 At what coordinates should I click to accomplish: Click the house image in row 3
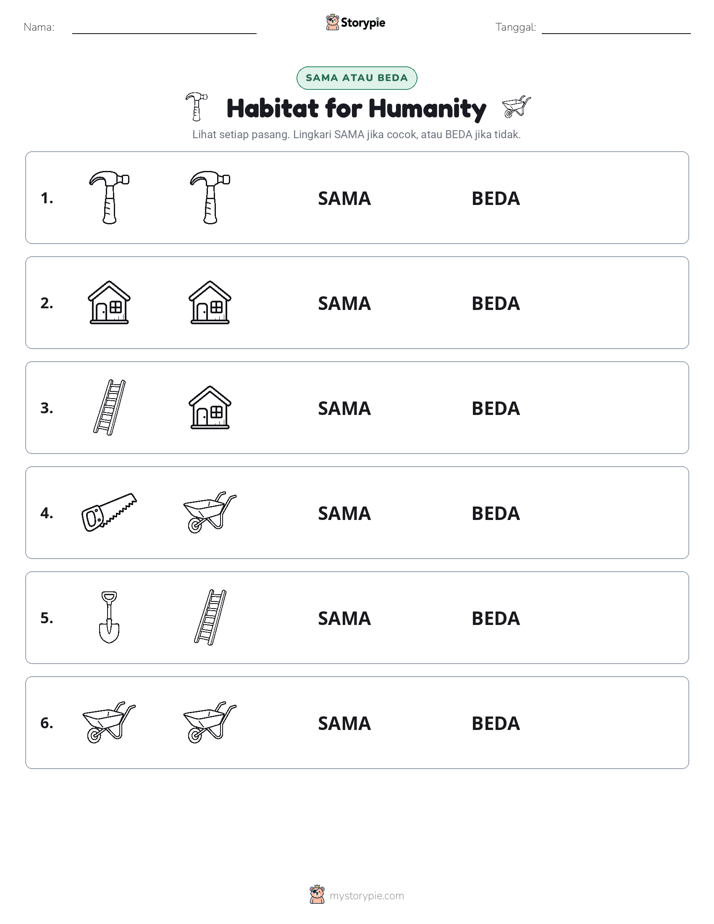coord(210,407)
